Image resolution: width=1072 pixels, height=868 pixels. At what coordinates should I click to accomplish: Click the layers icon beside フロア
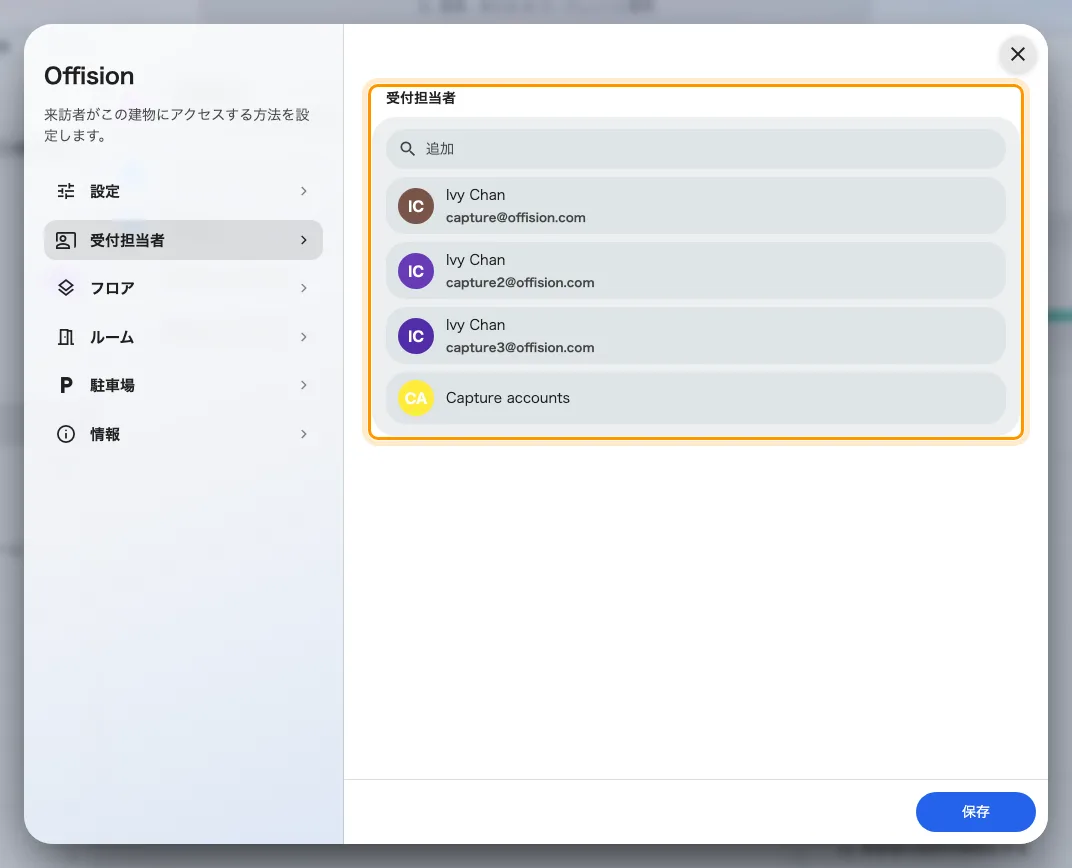[66, 288]
